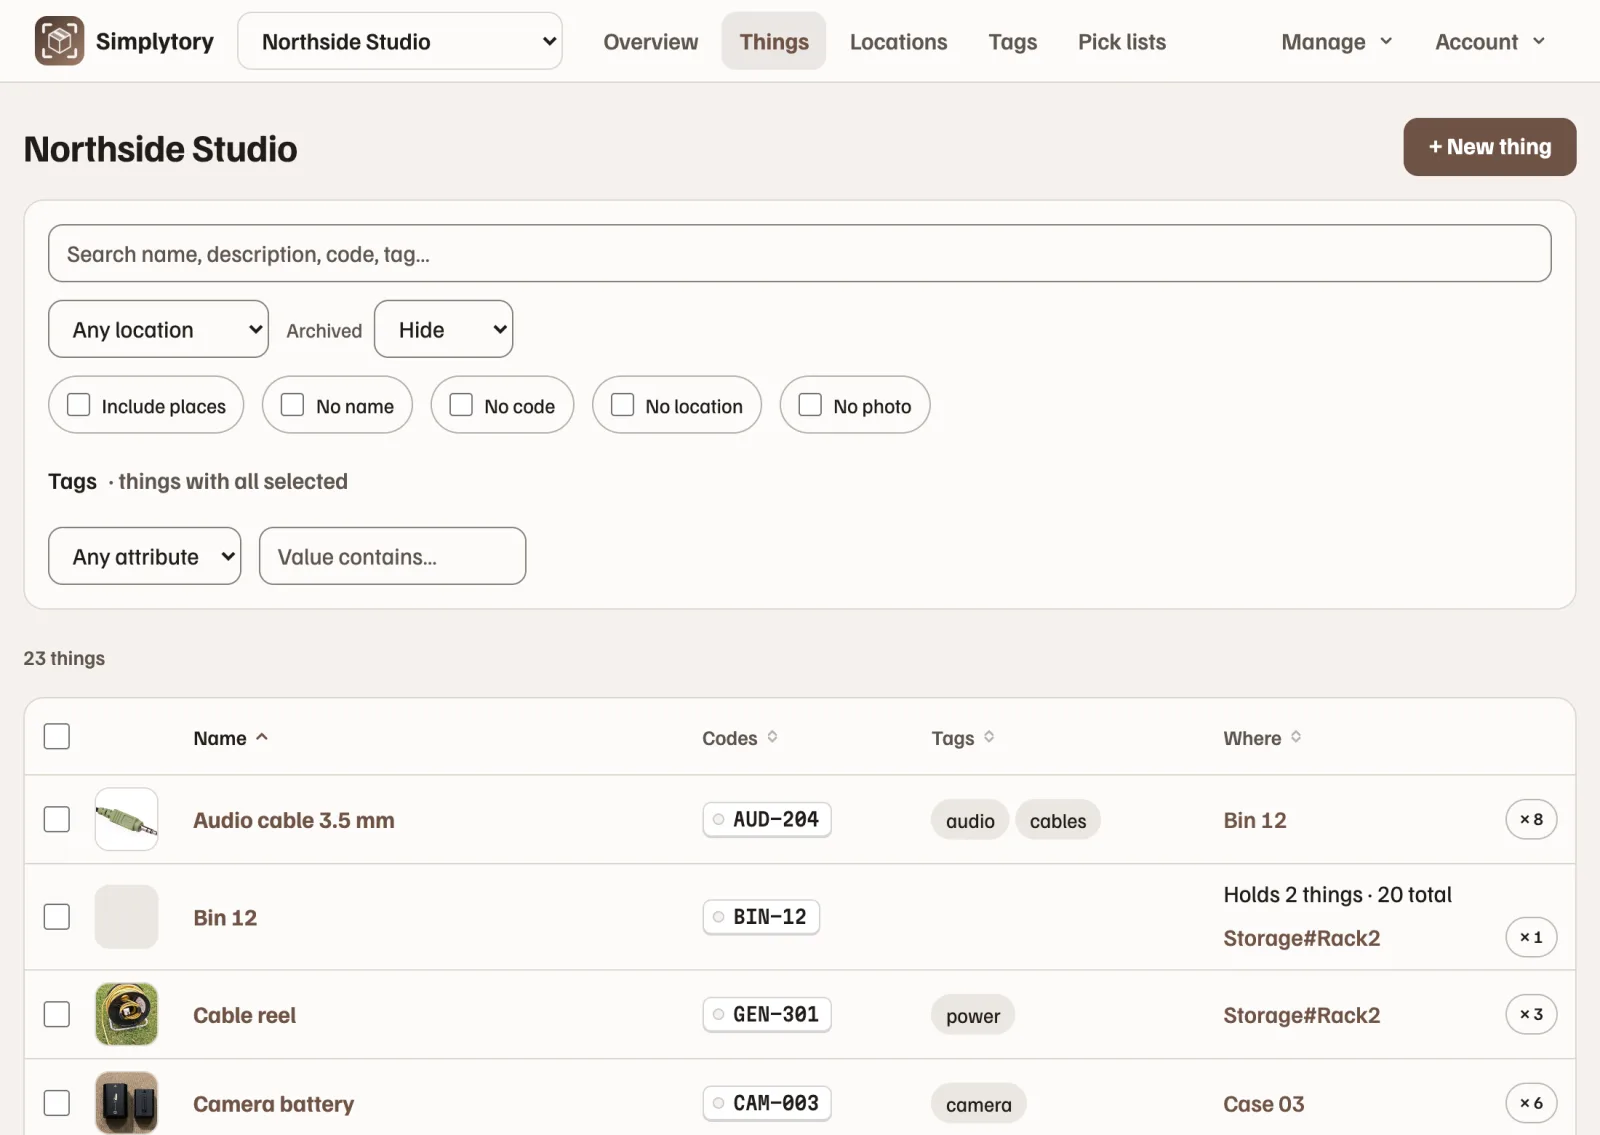Screen dimensions: 1600x1135
Task: Enable the No photo filter
Action: (x=810, y=404)
